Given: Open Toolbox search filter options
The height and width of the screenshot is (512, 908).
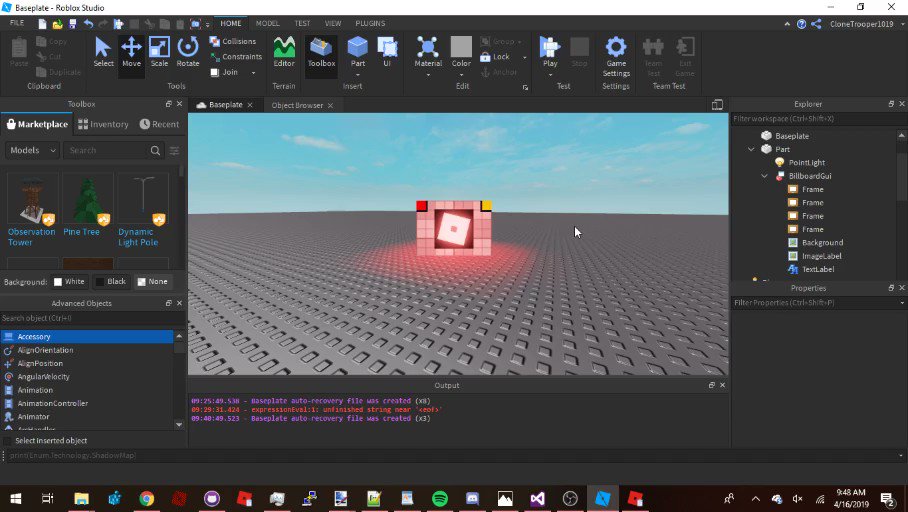Looking at the screenshot, I should coord(174,151).
